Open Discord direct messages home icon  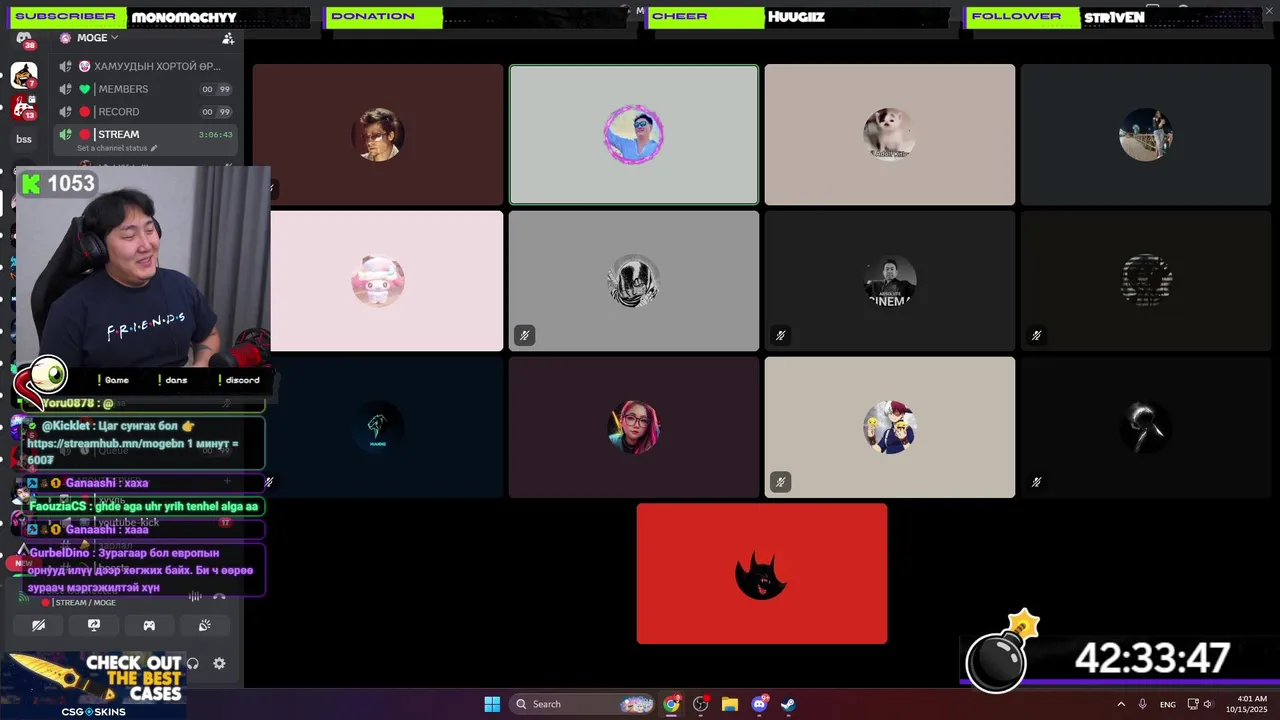(24, 39)
